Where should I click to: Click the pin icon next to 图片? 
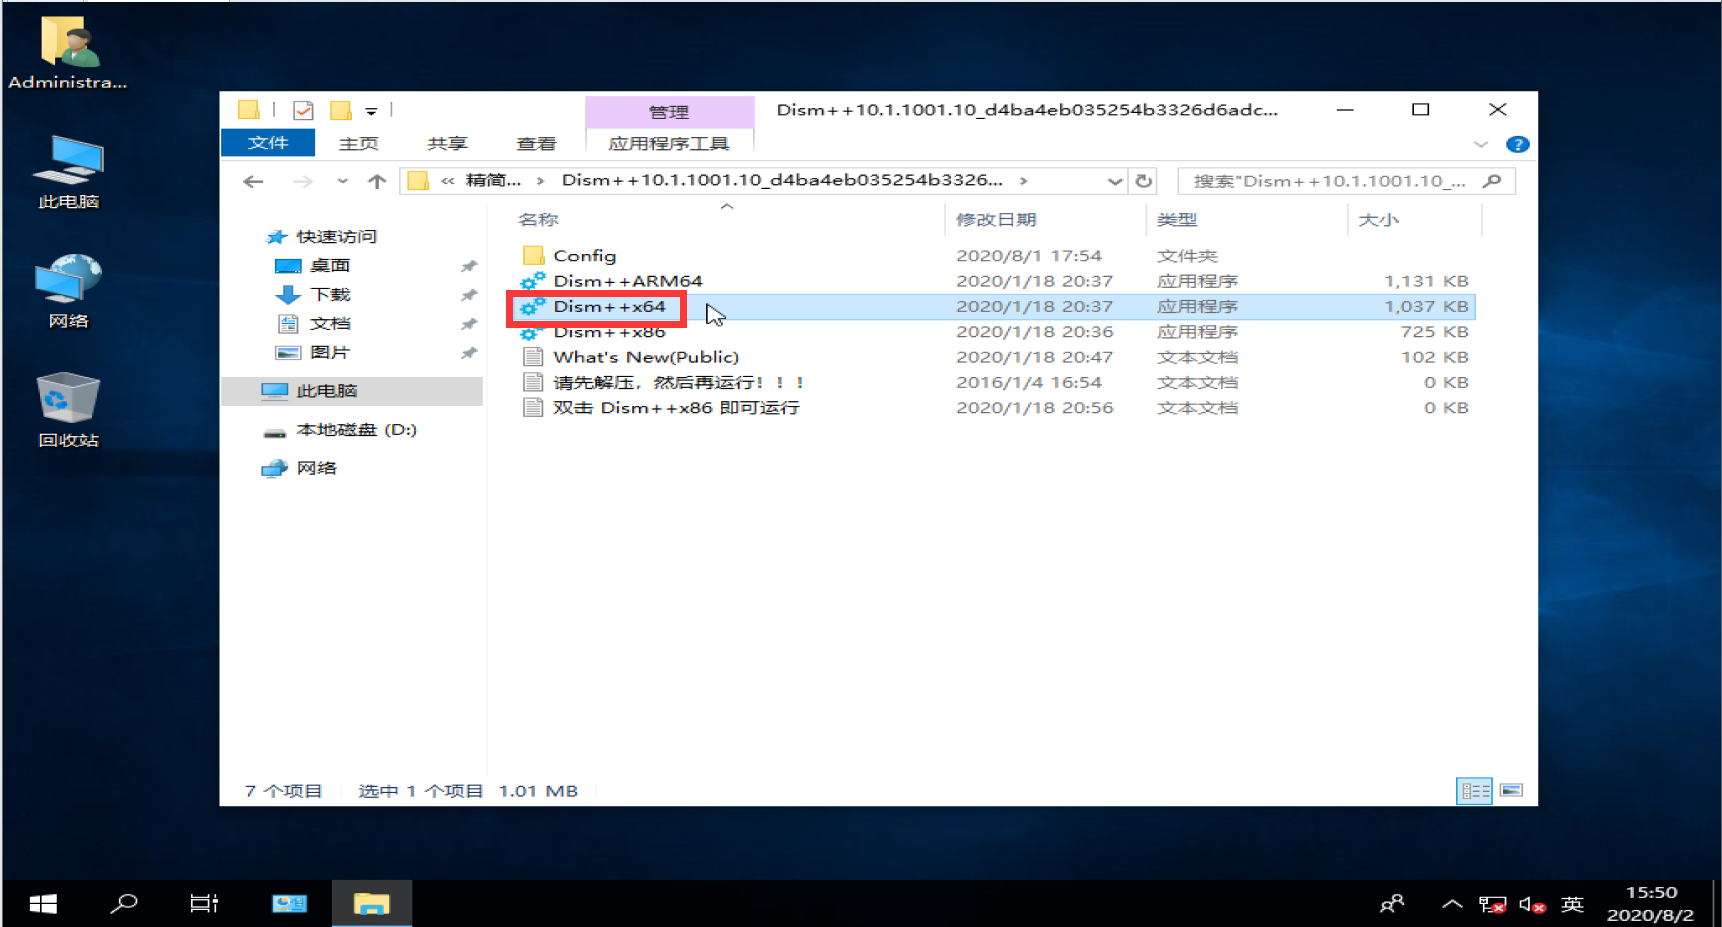click(x=469, y=353)
